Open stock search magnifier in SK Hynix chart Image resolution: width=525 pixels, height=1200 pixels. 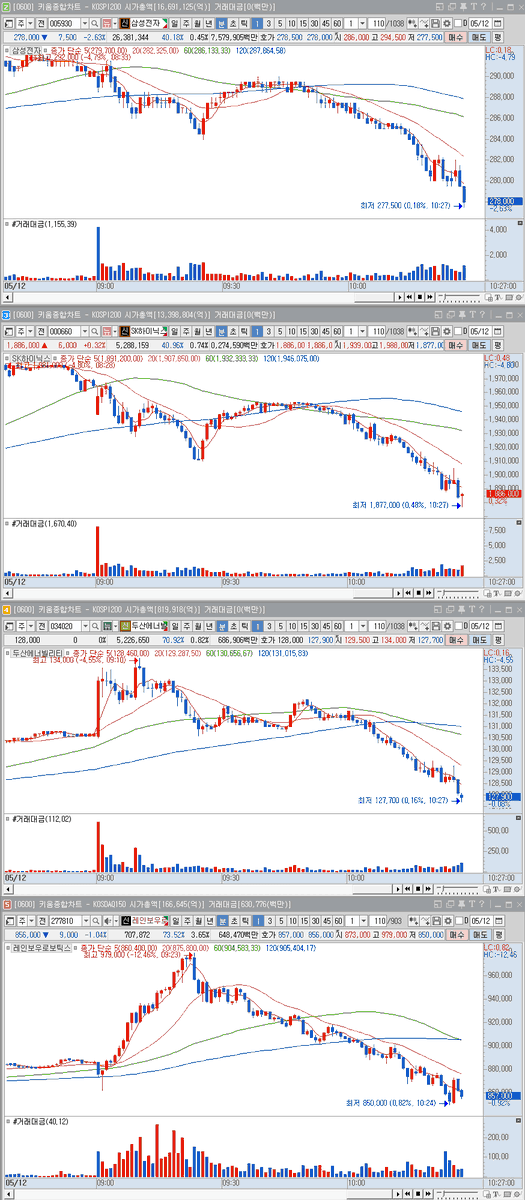[x=95, y=329]
